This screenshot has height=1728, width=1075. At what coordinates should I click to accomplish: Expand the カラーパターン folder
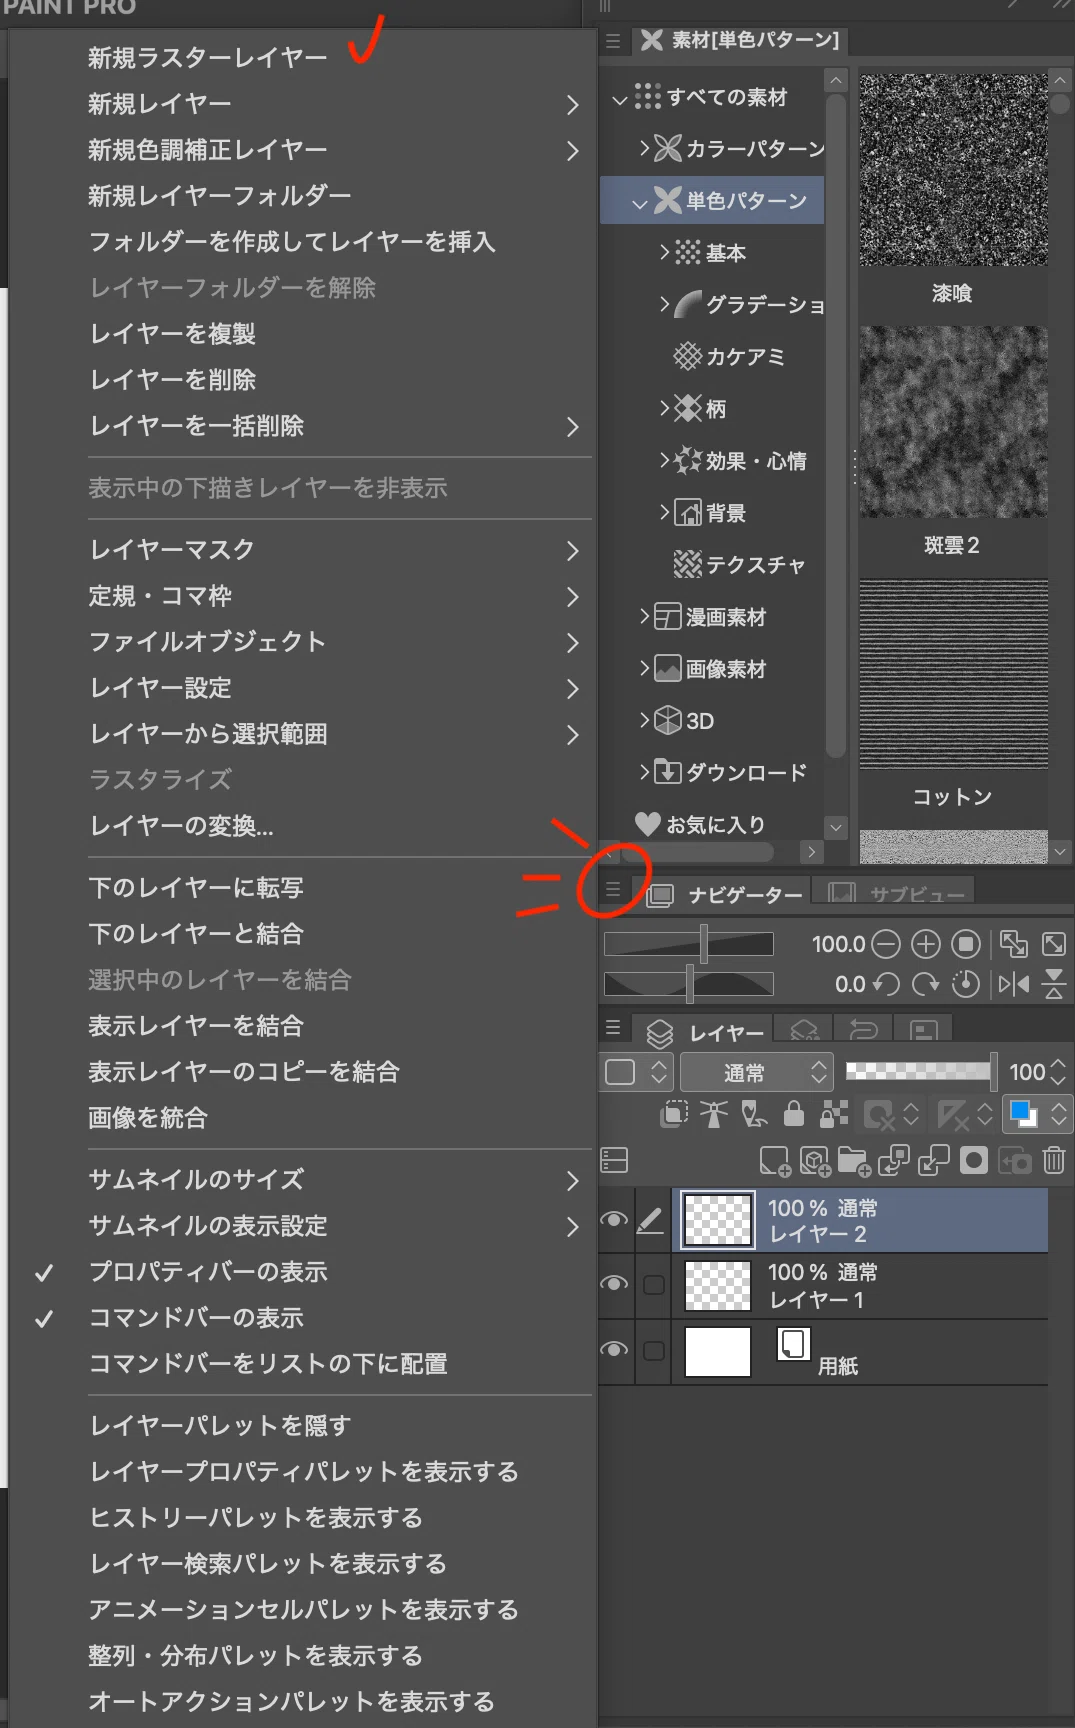[x=645, y=148]
